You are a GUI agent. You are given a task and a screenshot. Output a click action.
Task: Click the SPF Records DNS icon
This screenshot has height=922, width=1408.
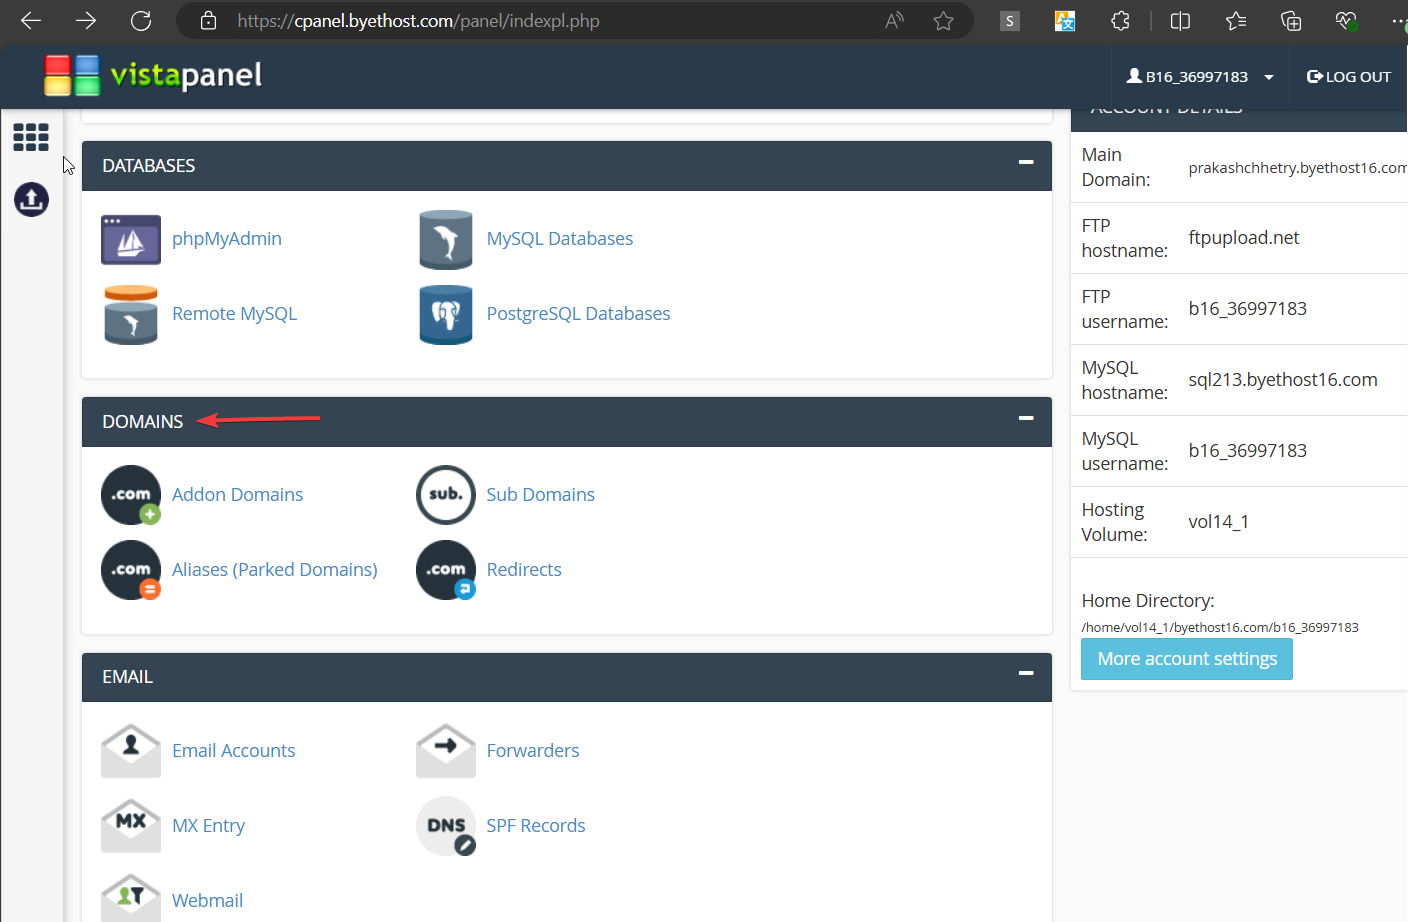(x=446, y=826)
